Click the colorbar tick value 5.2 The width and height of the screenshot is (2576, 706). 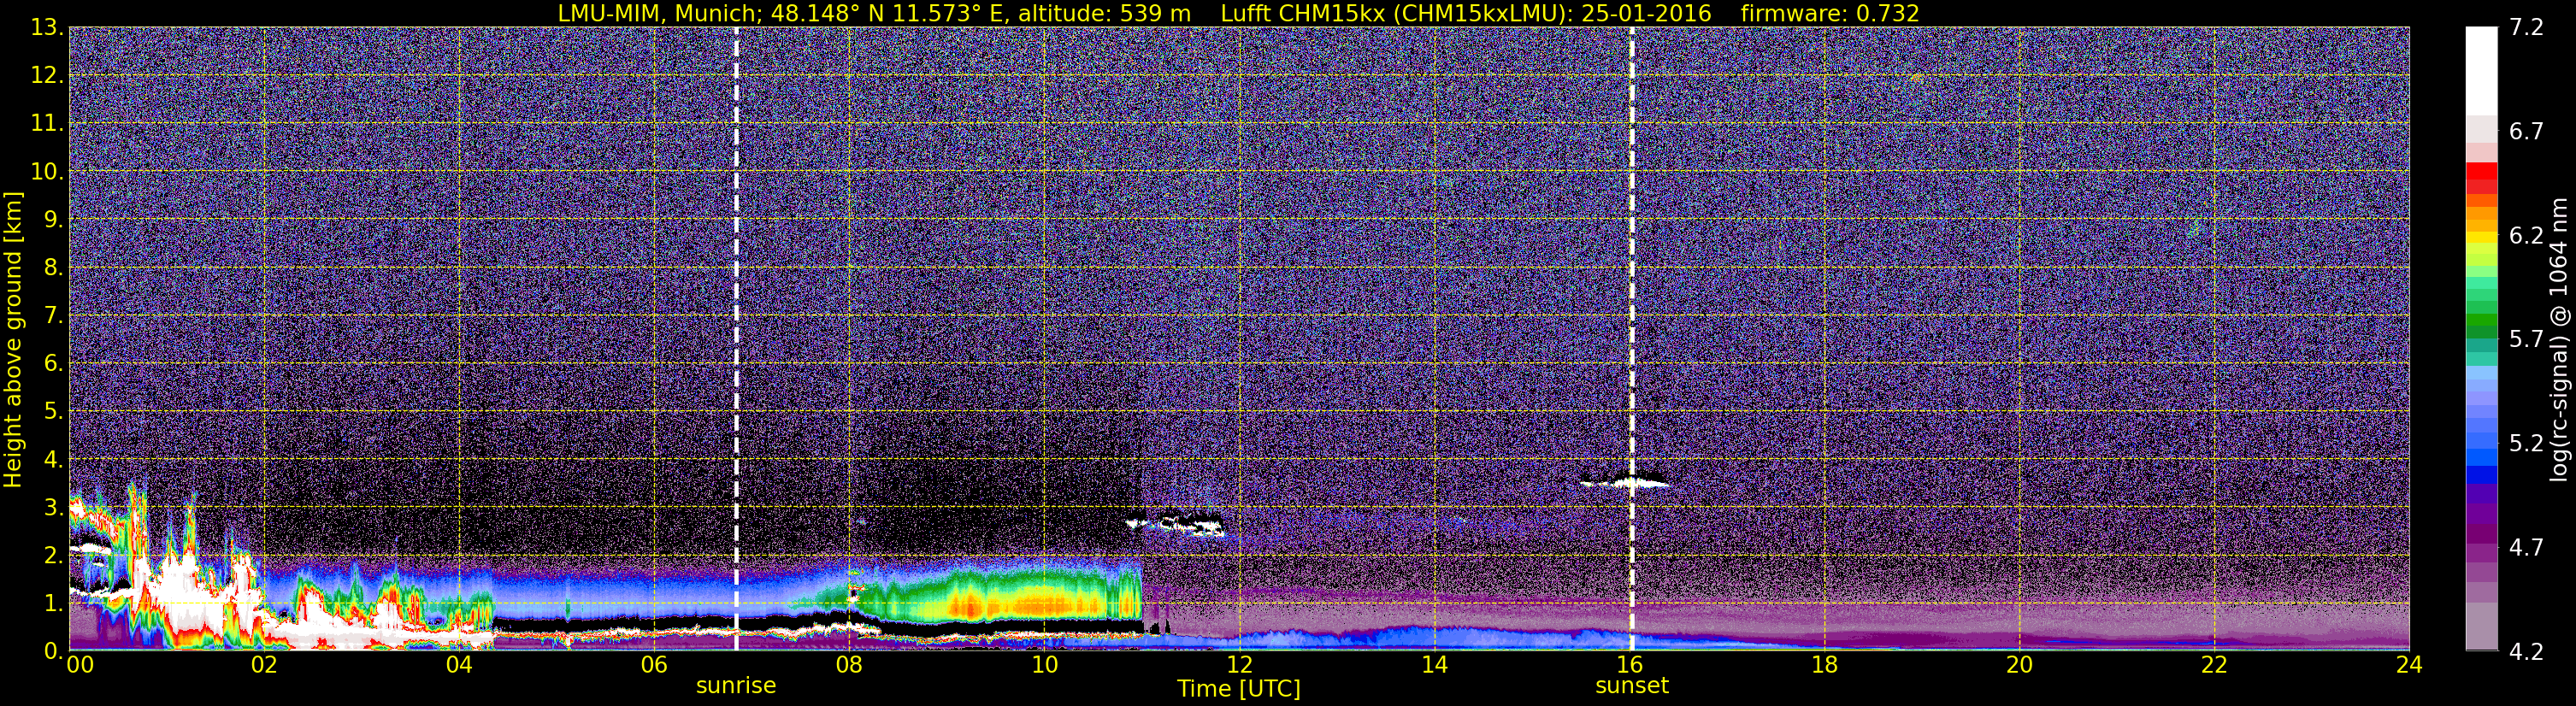[x=2526, y=443]
